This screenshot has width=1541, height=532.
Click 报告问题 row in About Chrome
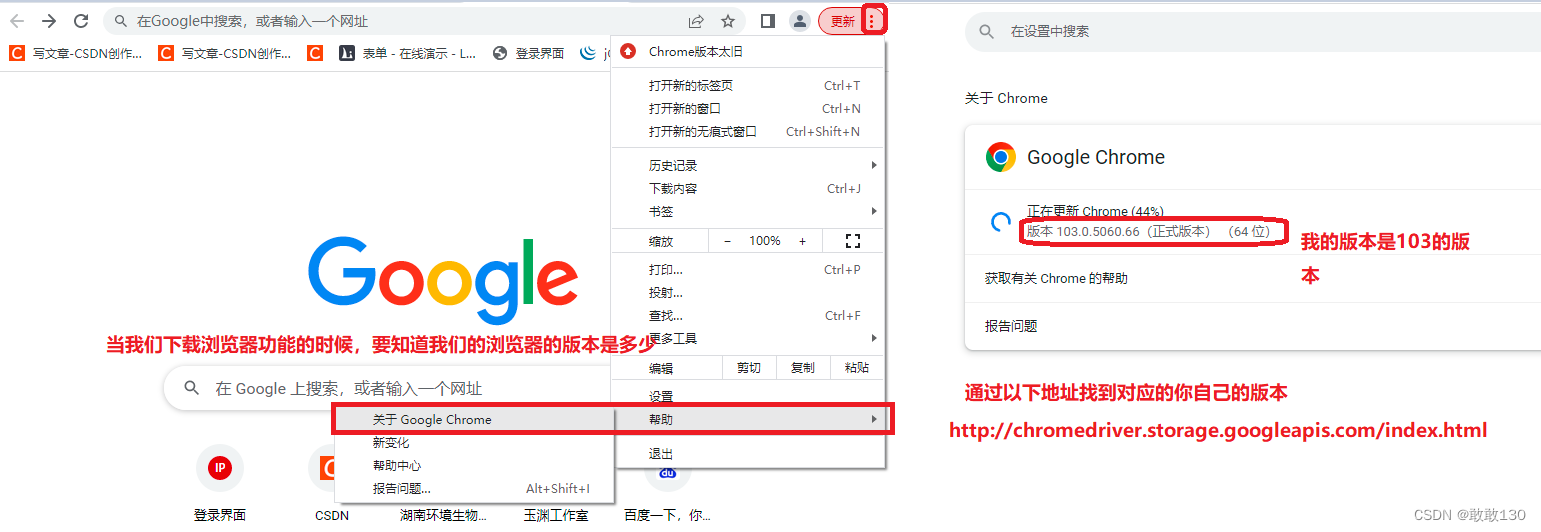1253,326
